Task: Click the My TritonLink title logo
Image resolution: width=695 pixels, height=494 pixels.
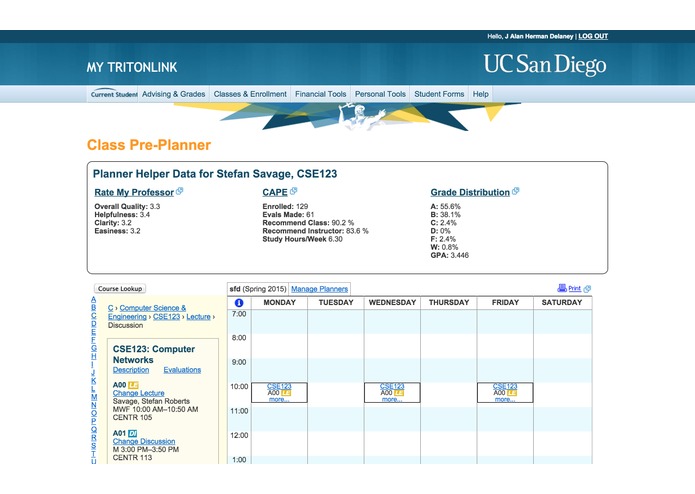Action: tap(132, 67)
